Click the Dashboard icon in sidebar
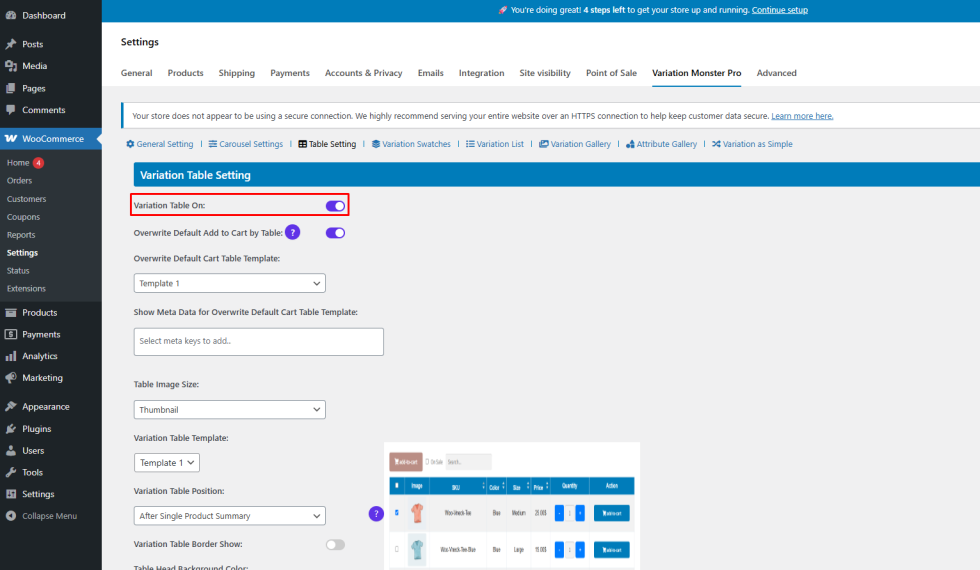 pyautogui.click(x=11, y=15)
